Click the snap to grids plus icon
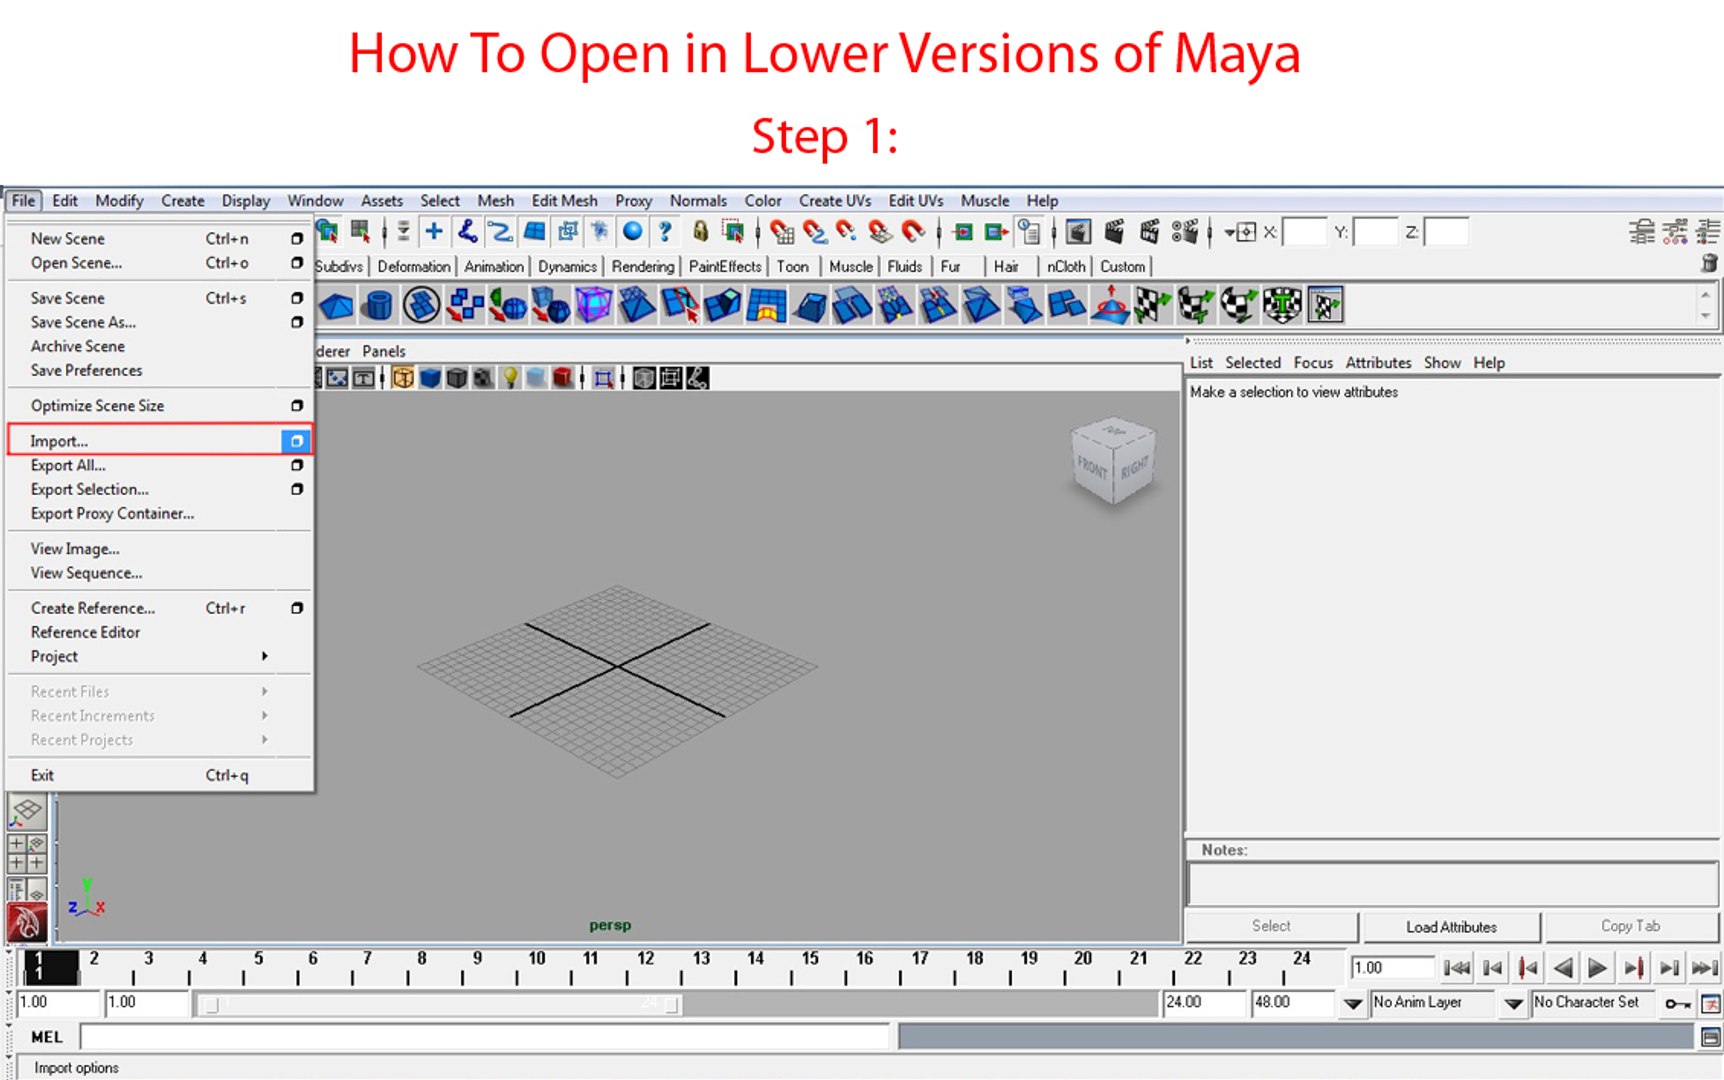Image resolution: width=1724 pixels, height=1080 pixels. point(434,232)
